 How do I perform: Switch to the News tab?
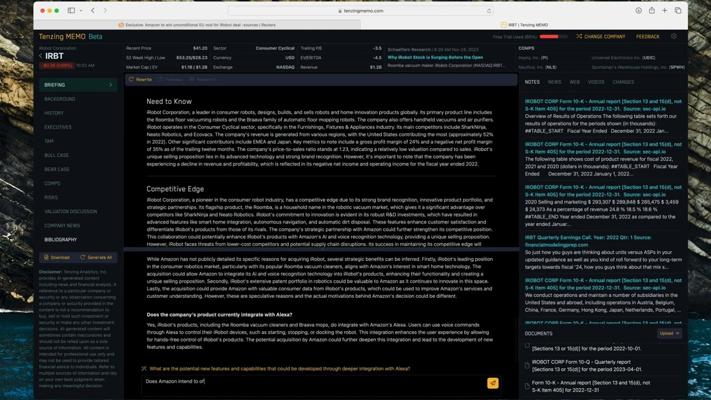point(554,82)
